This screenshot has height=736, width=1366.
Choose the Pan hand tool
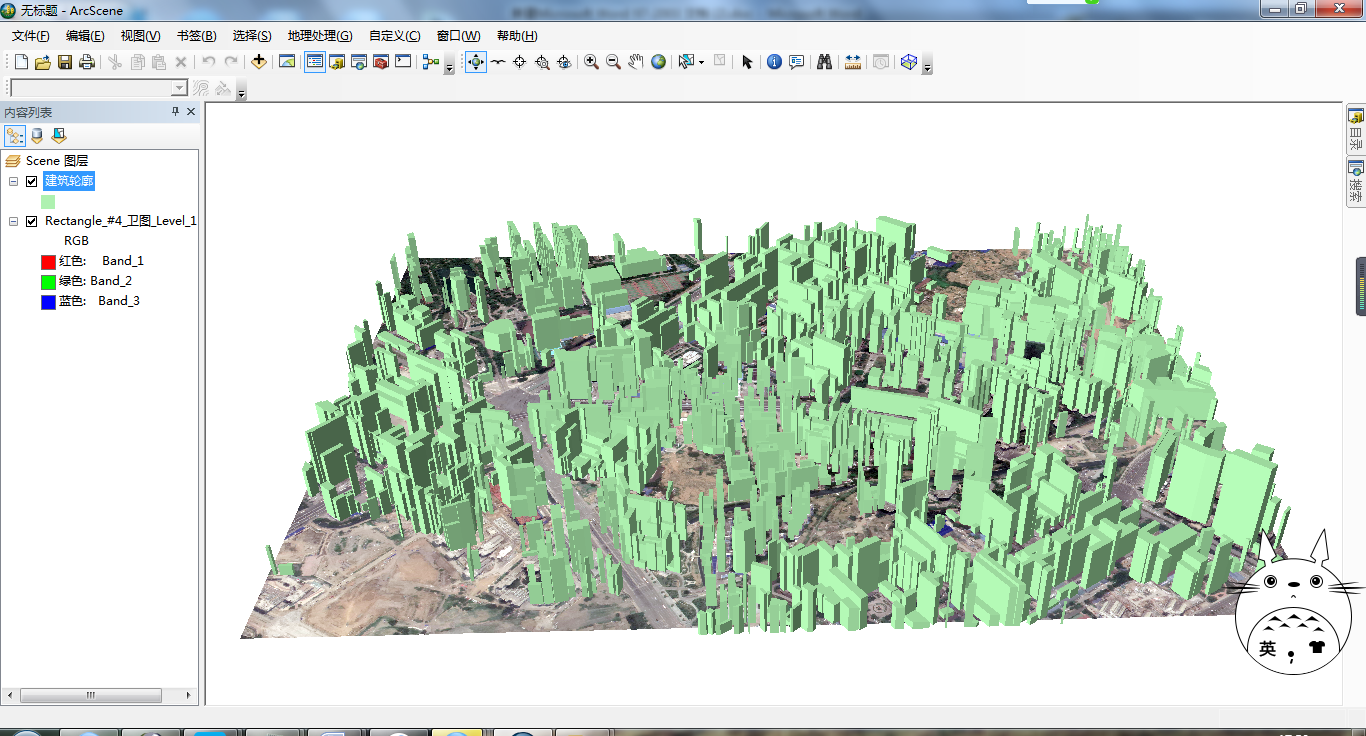tap(635, 62)
